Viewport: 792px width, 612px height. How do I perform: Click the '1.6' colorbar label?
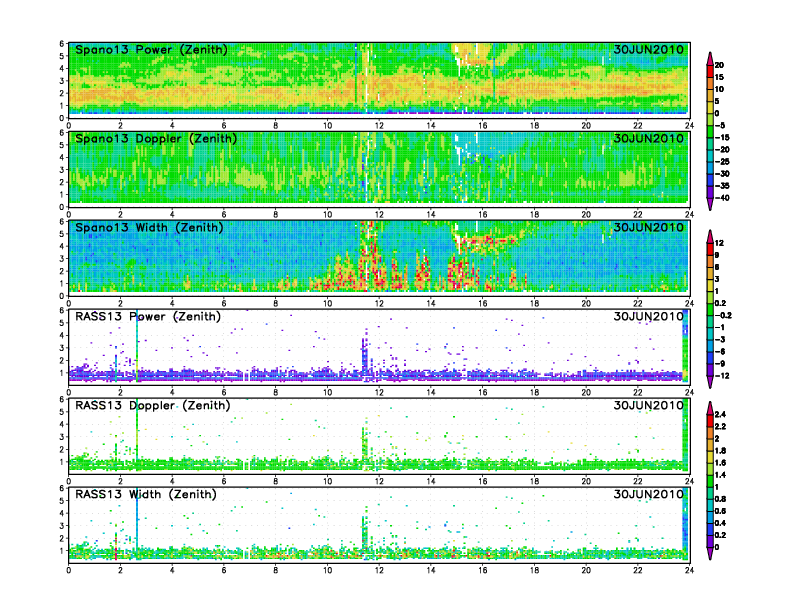[720, 463]
